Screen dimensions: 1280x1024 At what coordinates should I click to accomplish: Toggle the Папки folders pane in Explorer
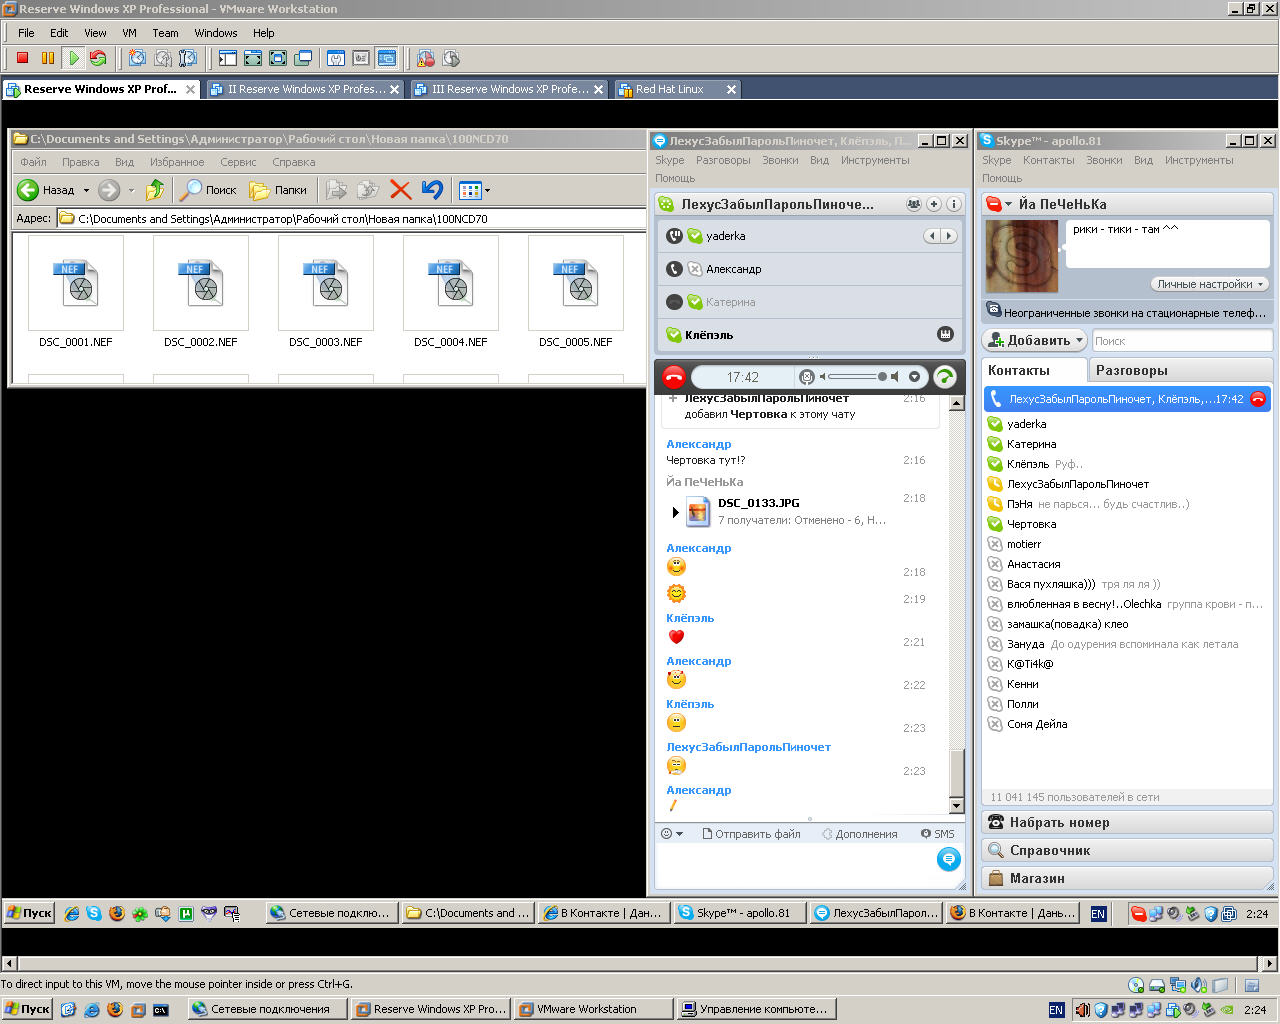278,189
